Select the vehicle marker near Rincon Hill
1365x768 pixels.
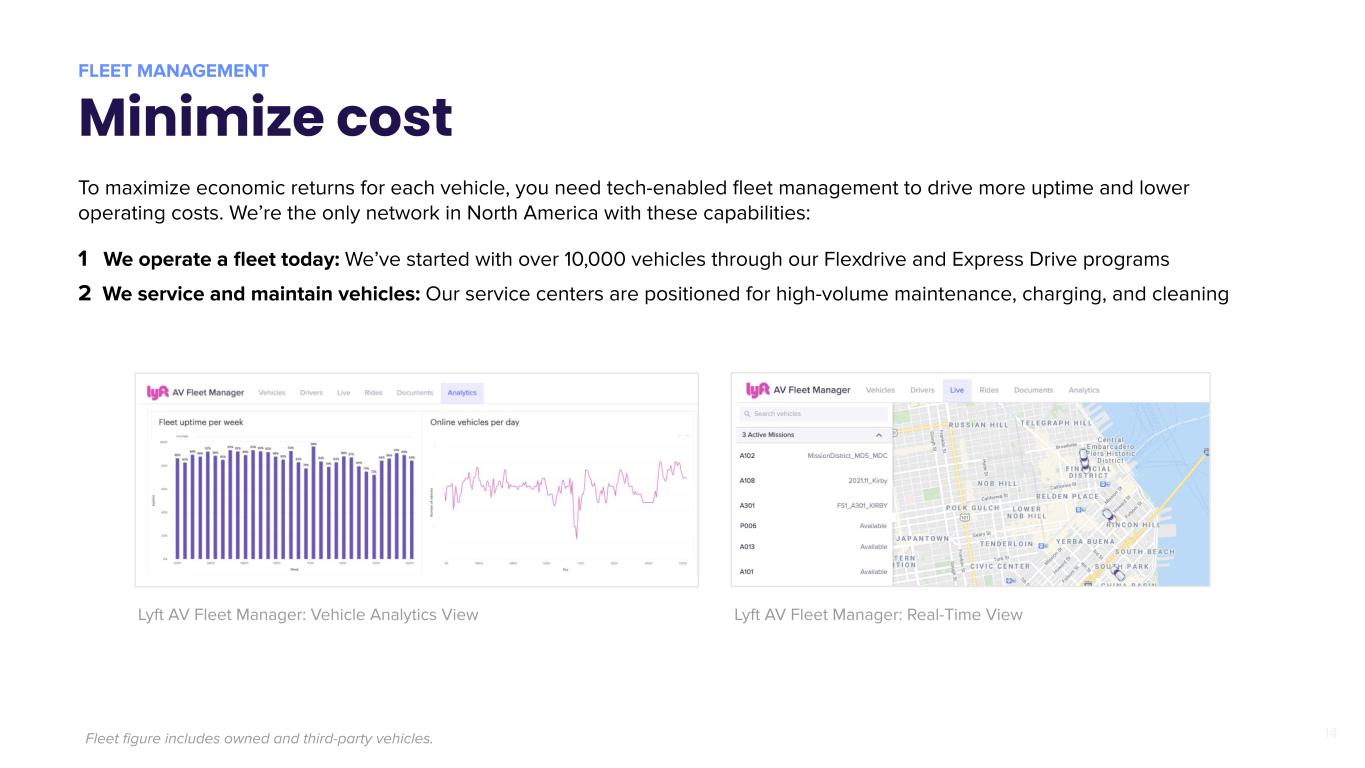pyautogui.click(x=1107, y=517)
